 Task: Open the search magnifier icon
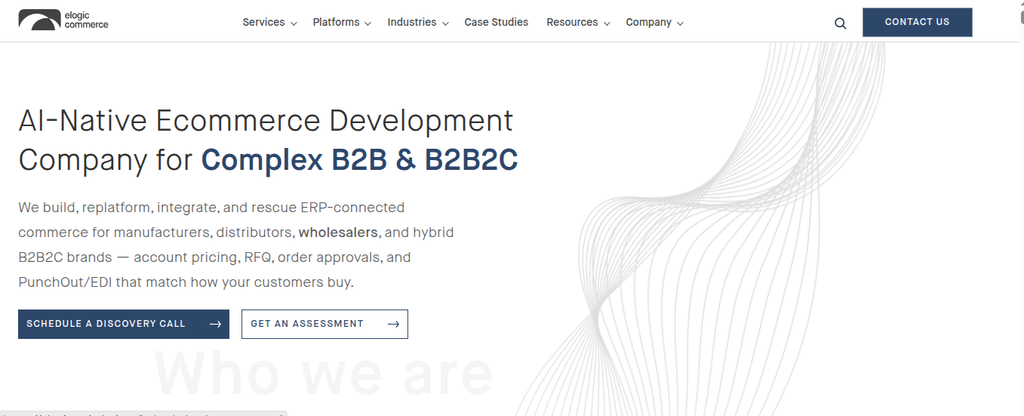840,24
